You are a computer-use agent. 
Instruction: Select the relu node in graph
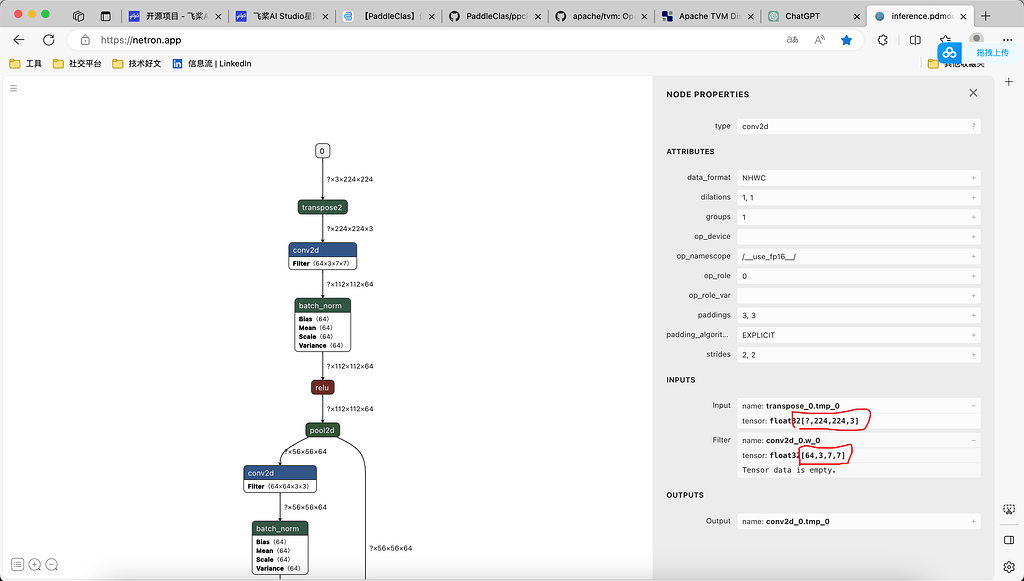322,387
